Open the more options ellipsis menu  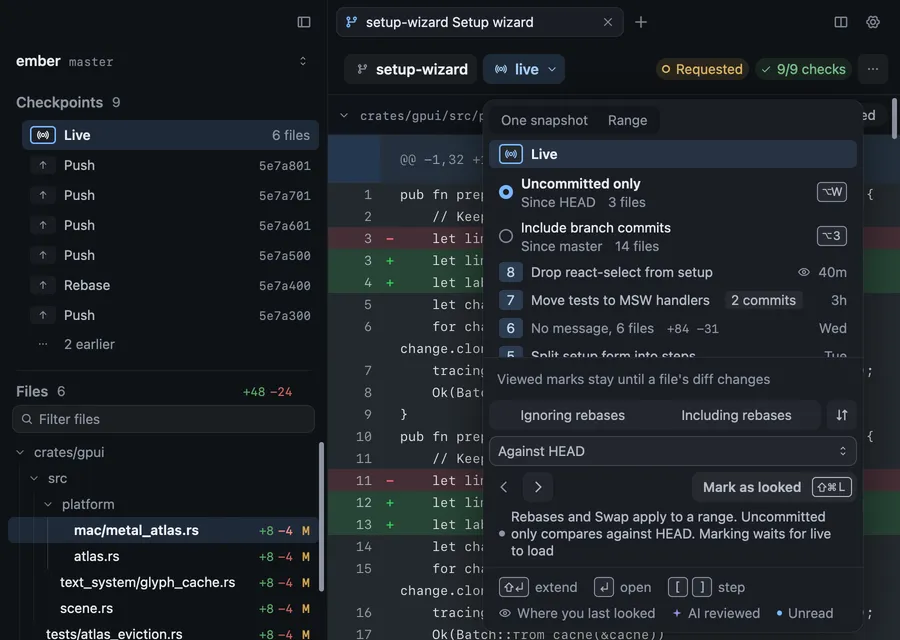coord(872,69)
